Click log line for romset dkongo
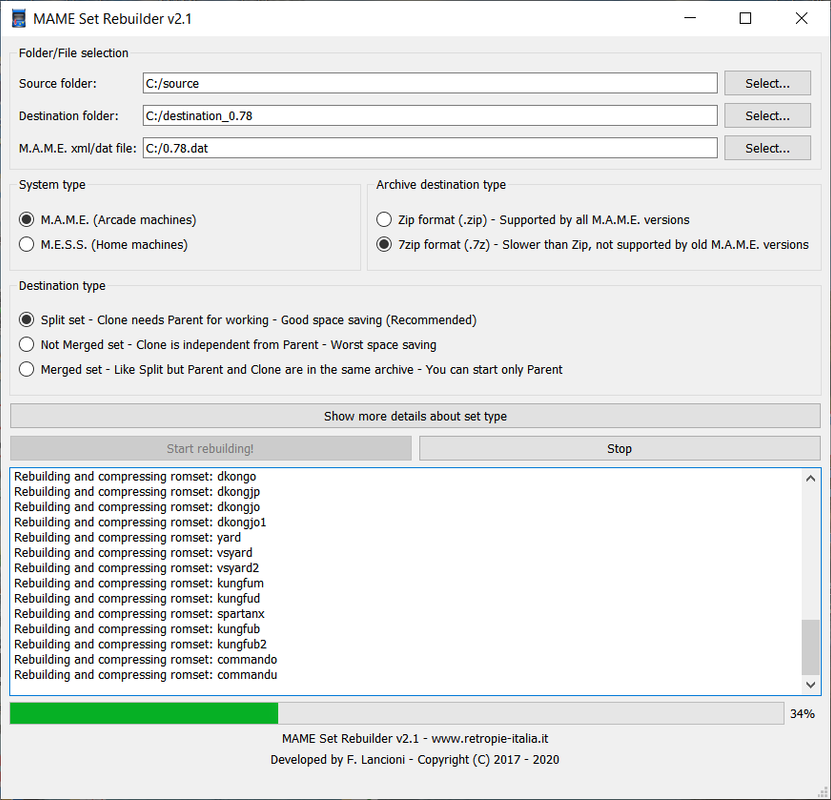 pyautogui.click(x=135, y=476)
